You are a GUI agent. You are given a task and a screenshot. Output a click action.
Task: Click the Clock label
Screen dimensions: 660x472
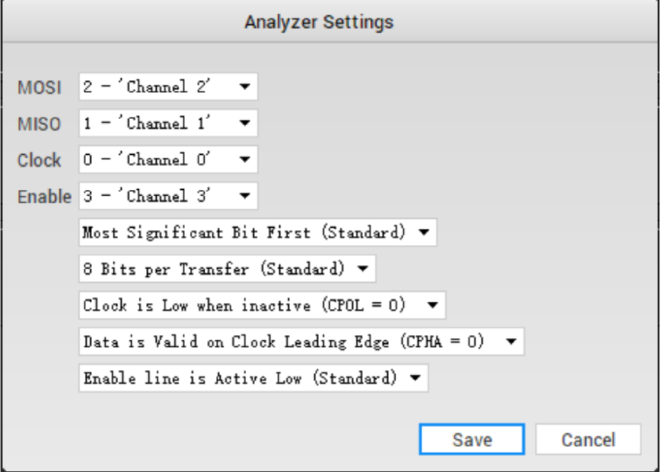pyautogui.click(x=40, y=160)
